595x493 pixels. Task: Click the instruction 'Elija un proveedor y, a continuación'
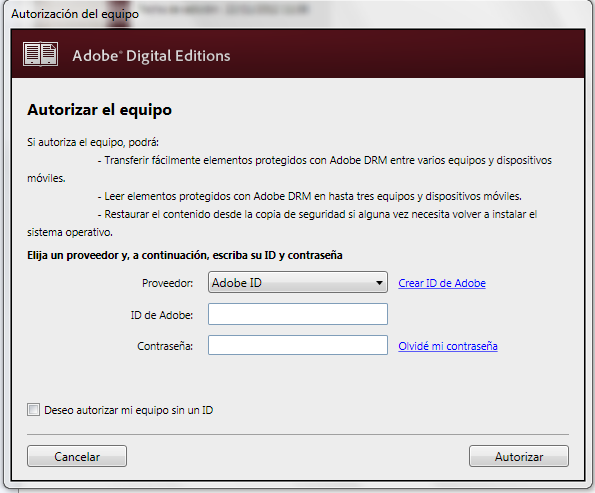185,255
